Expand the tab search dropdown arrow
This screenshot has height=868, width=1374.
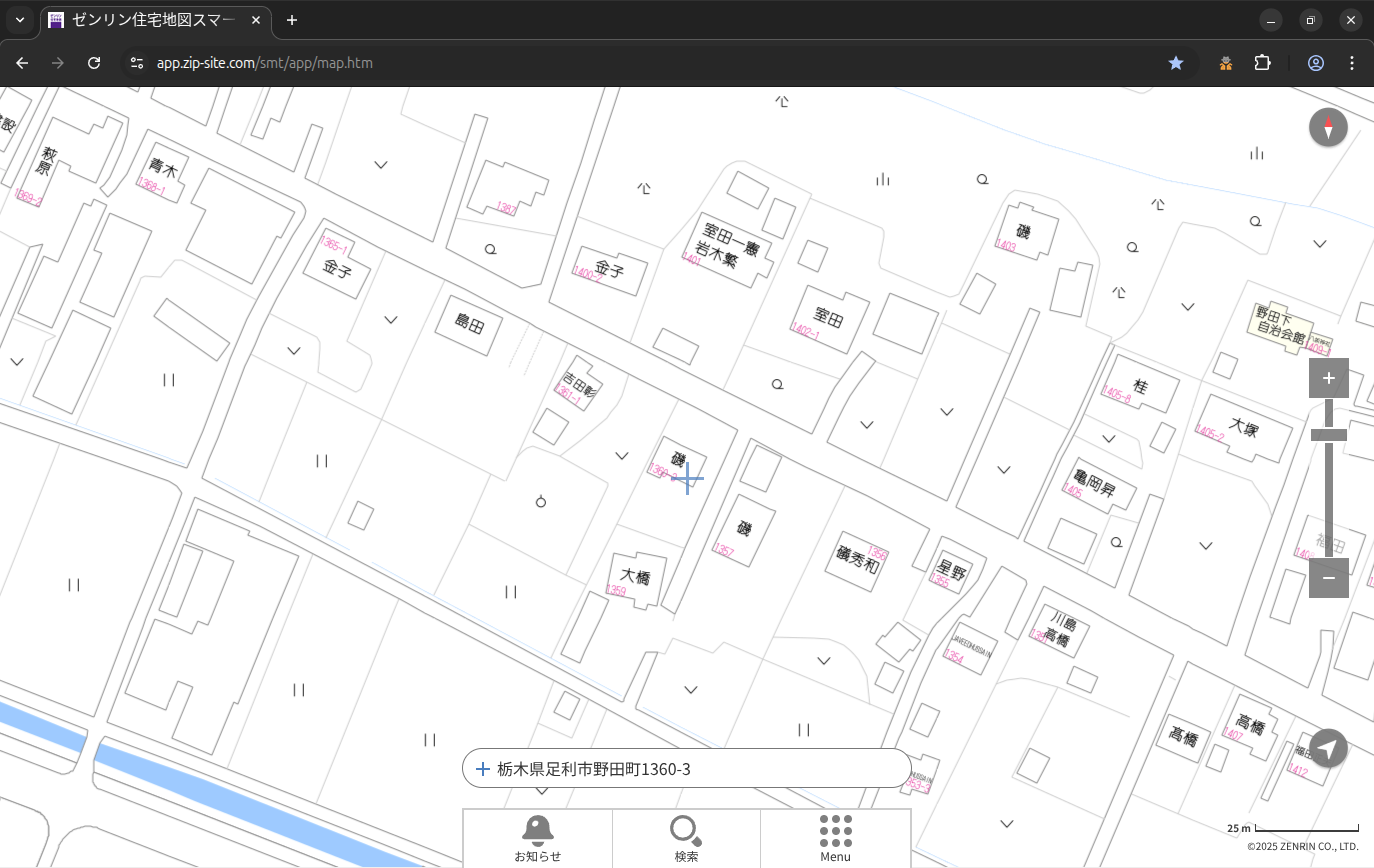[20, 20]
